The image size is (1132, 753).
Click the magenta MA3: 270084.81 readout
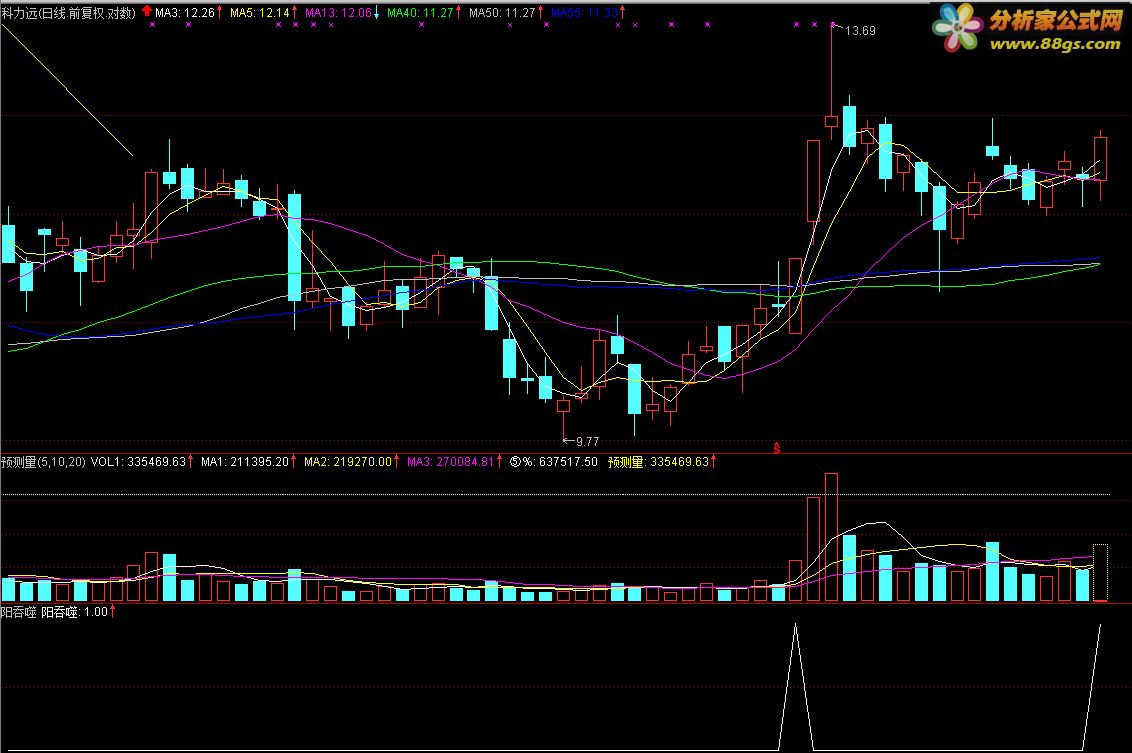click(x=450, y=461)
